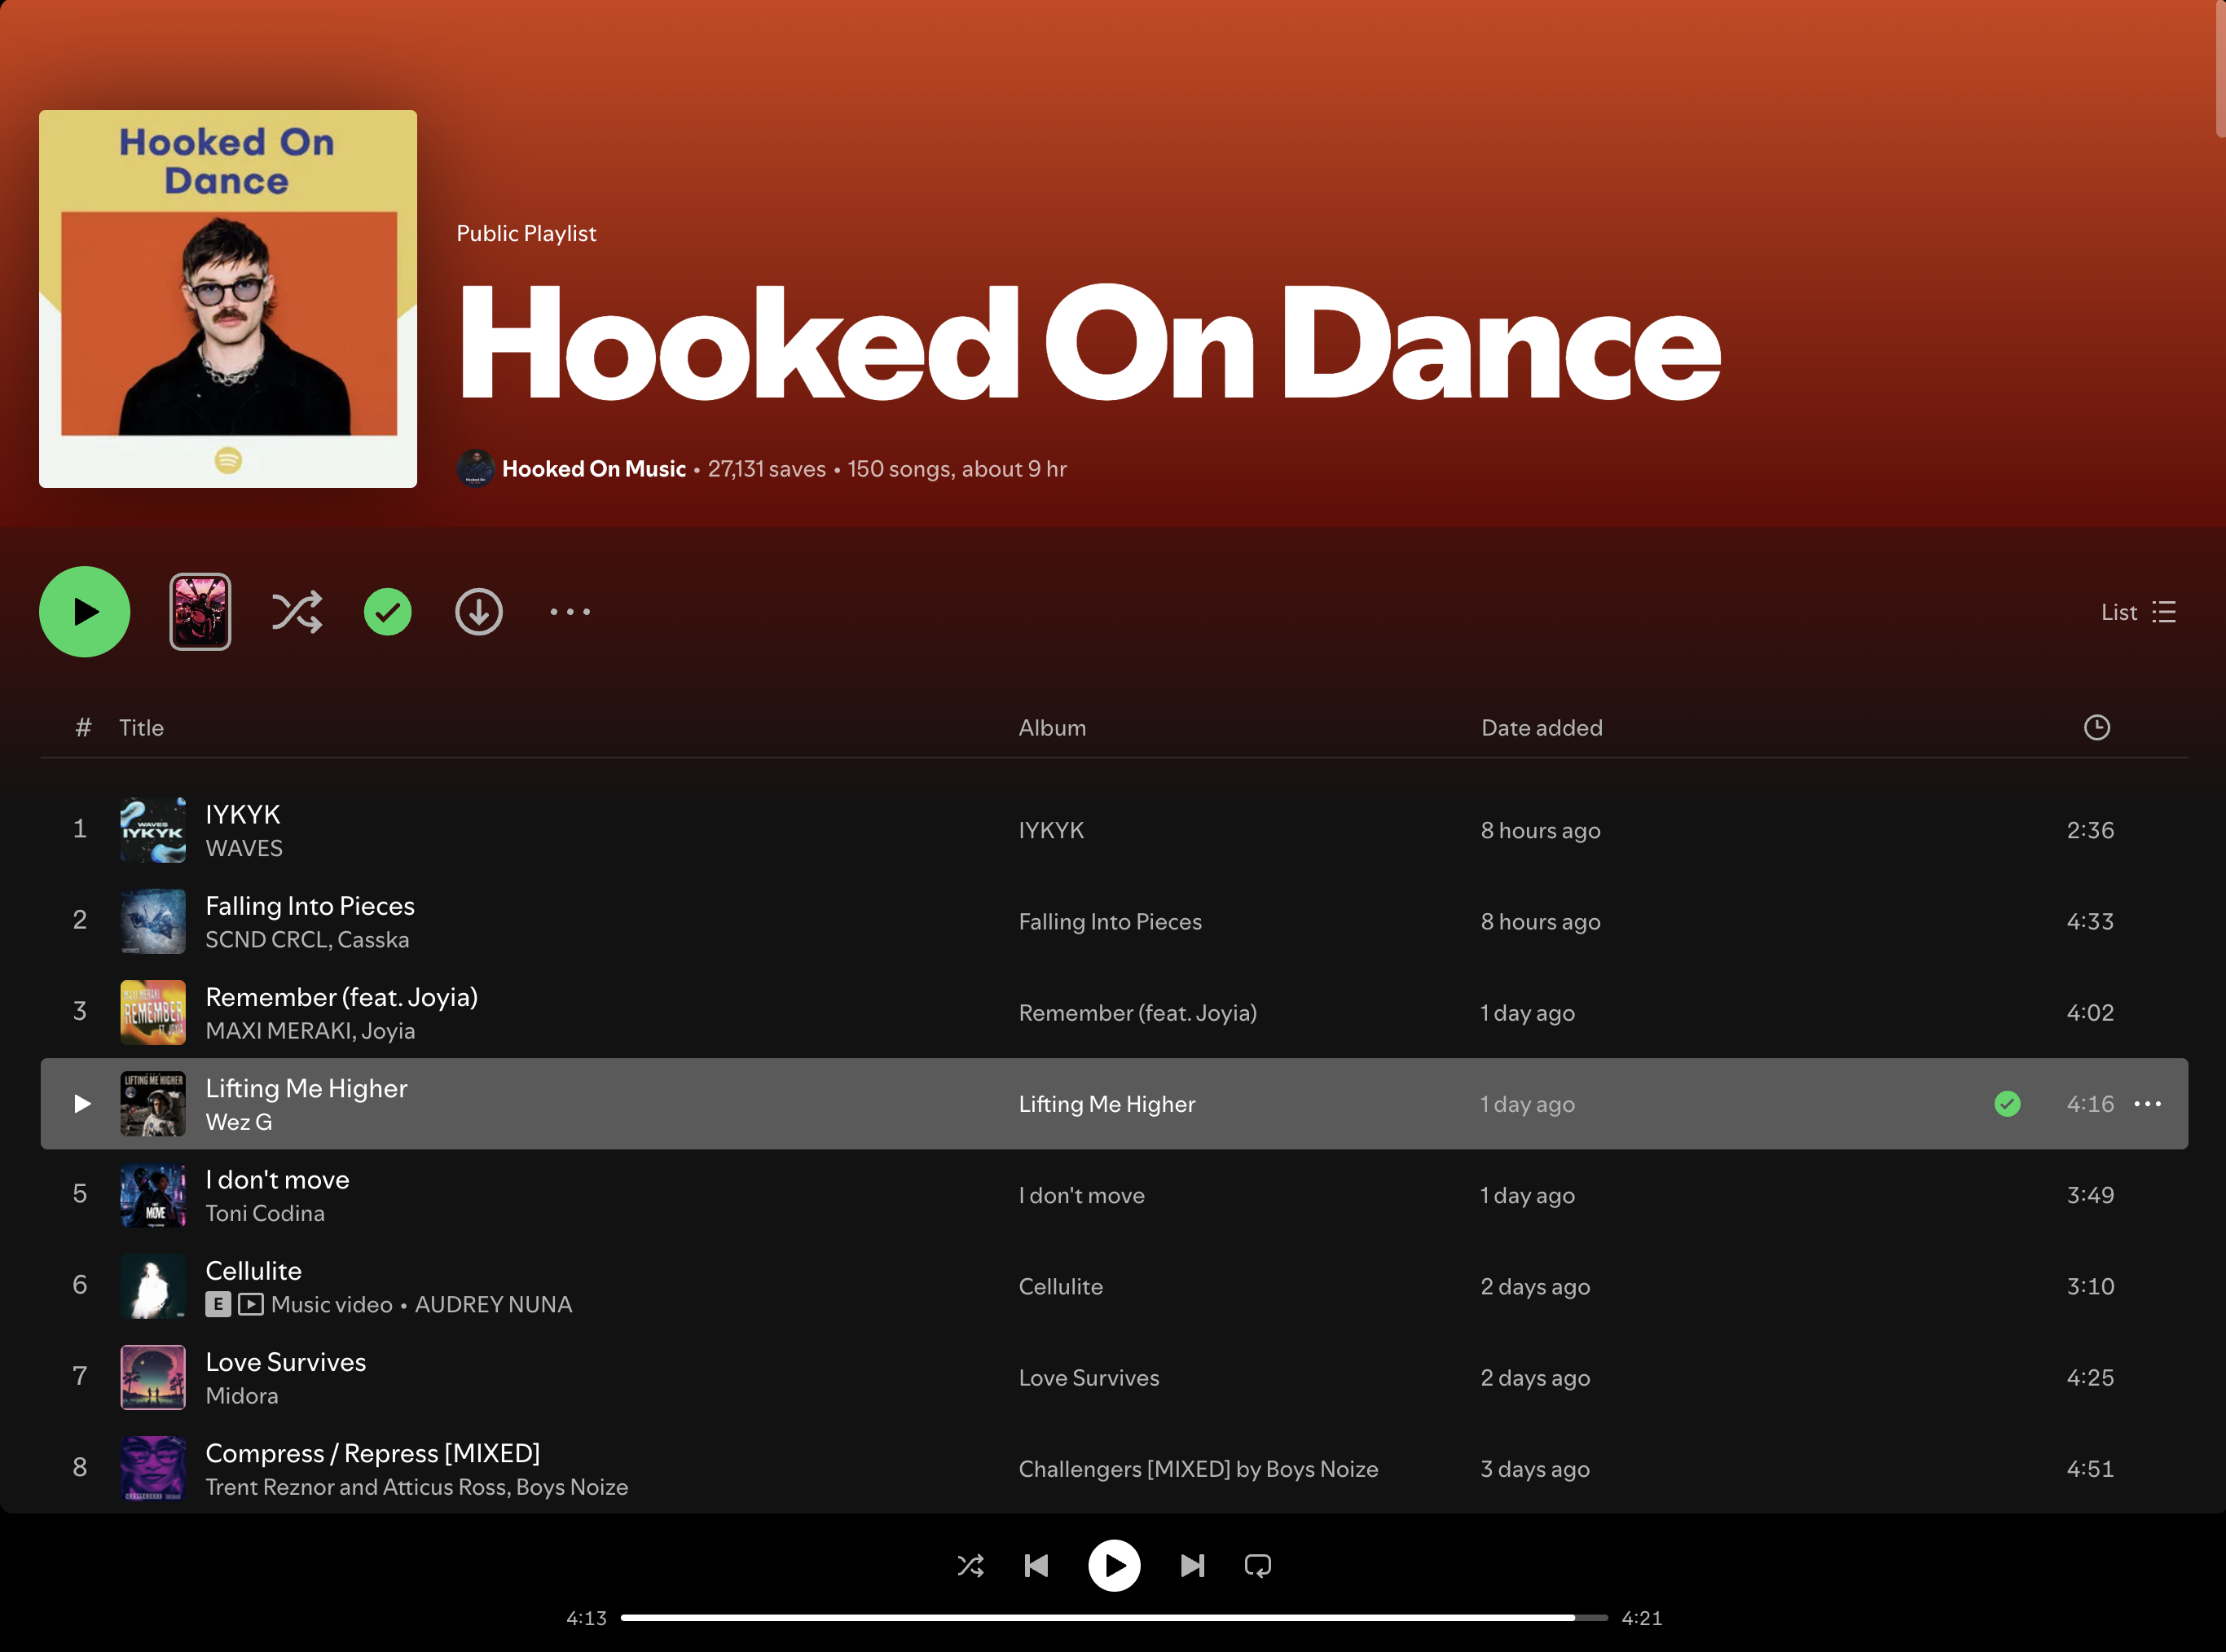
Task: Open the Hooked On Dance playlist cover image
Action: (x=228, y=299)
